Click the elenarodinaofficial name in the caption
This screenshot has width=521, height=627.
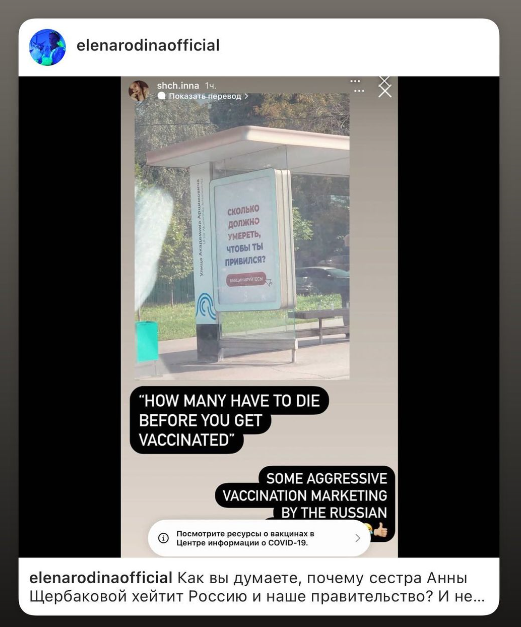[x=101, y=578]
